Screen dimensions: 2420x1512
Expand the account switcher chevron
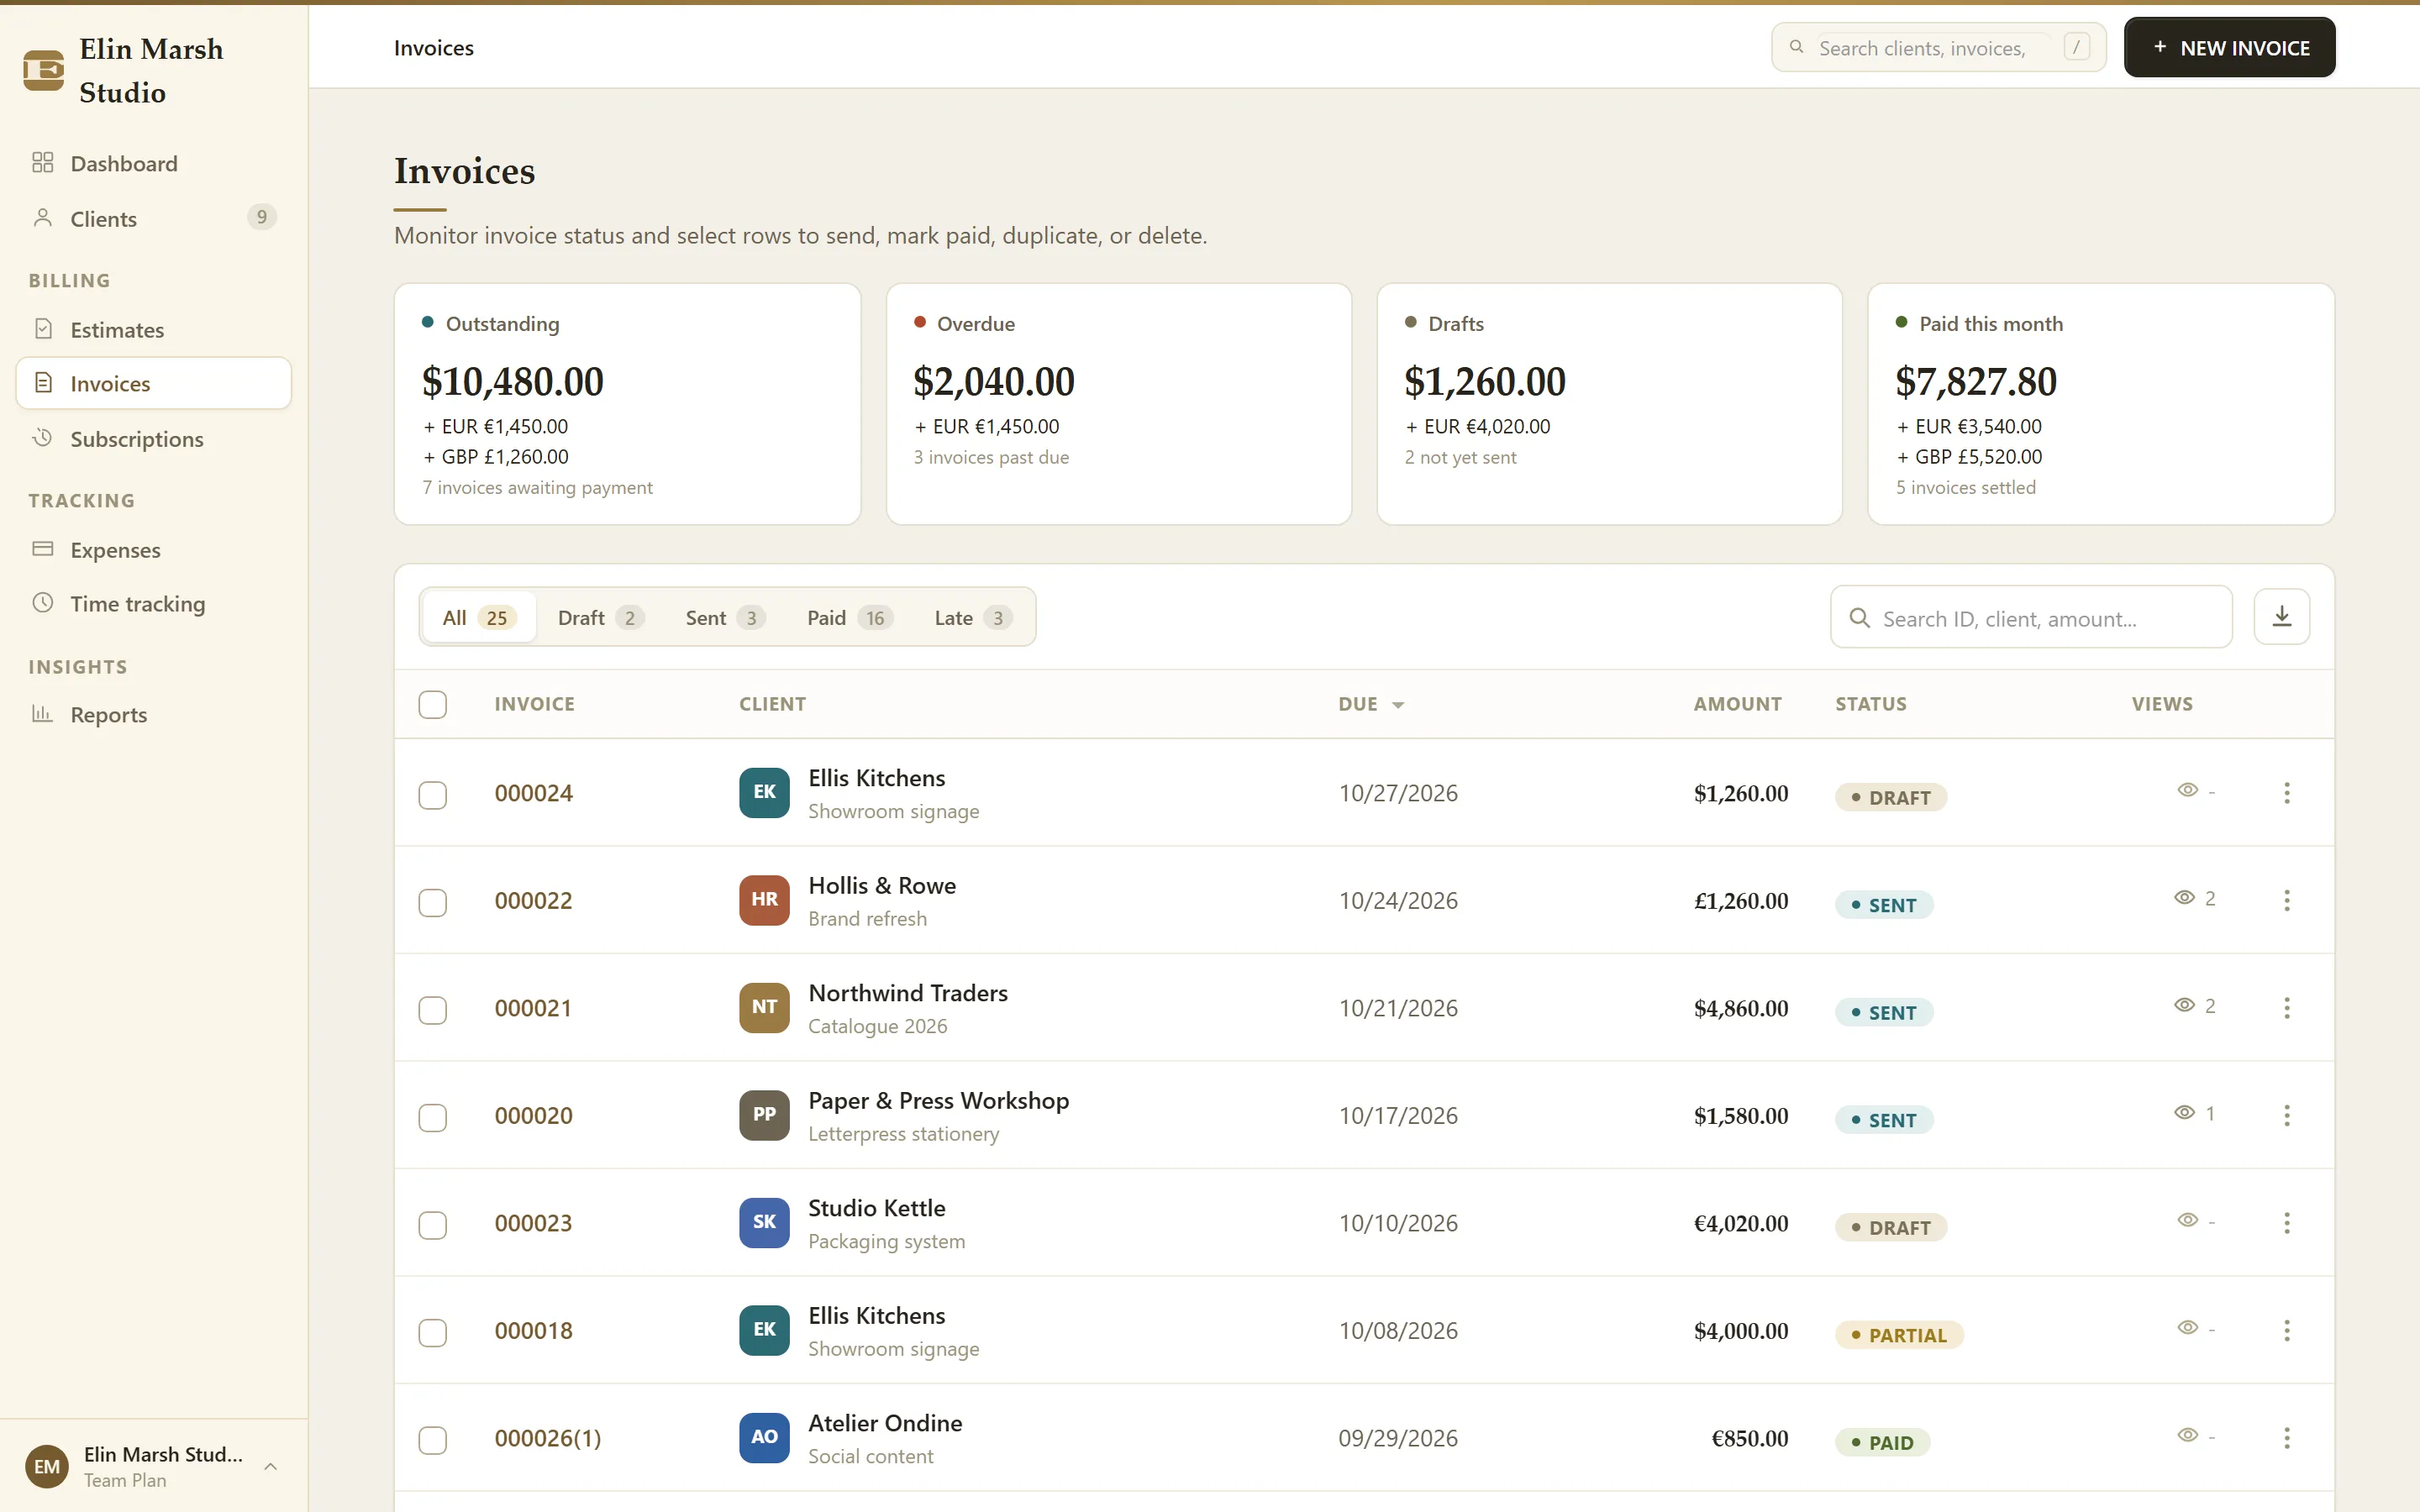(x=270, y=1466)
